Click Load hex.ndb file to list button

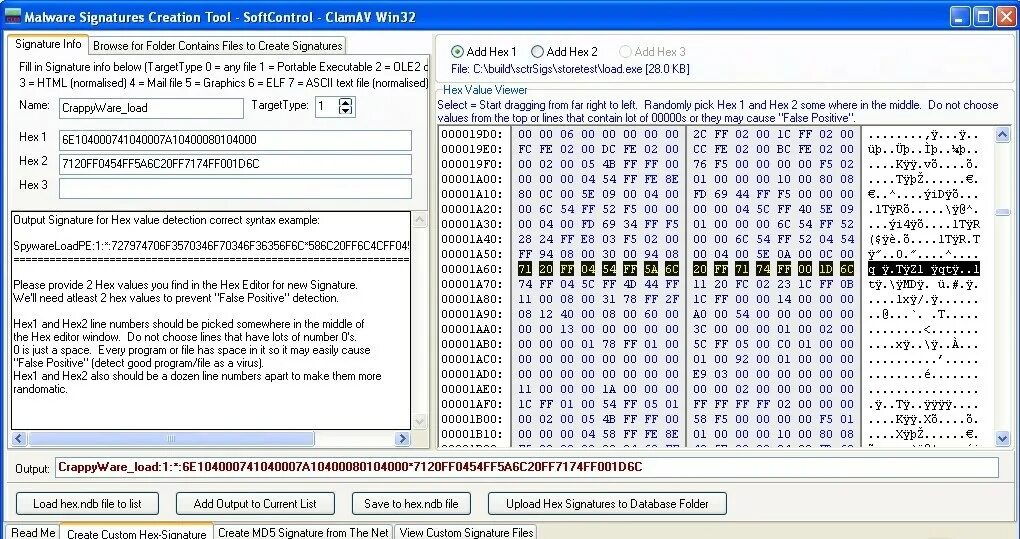88,503
